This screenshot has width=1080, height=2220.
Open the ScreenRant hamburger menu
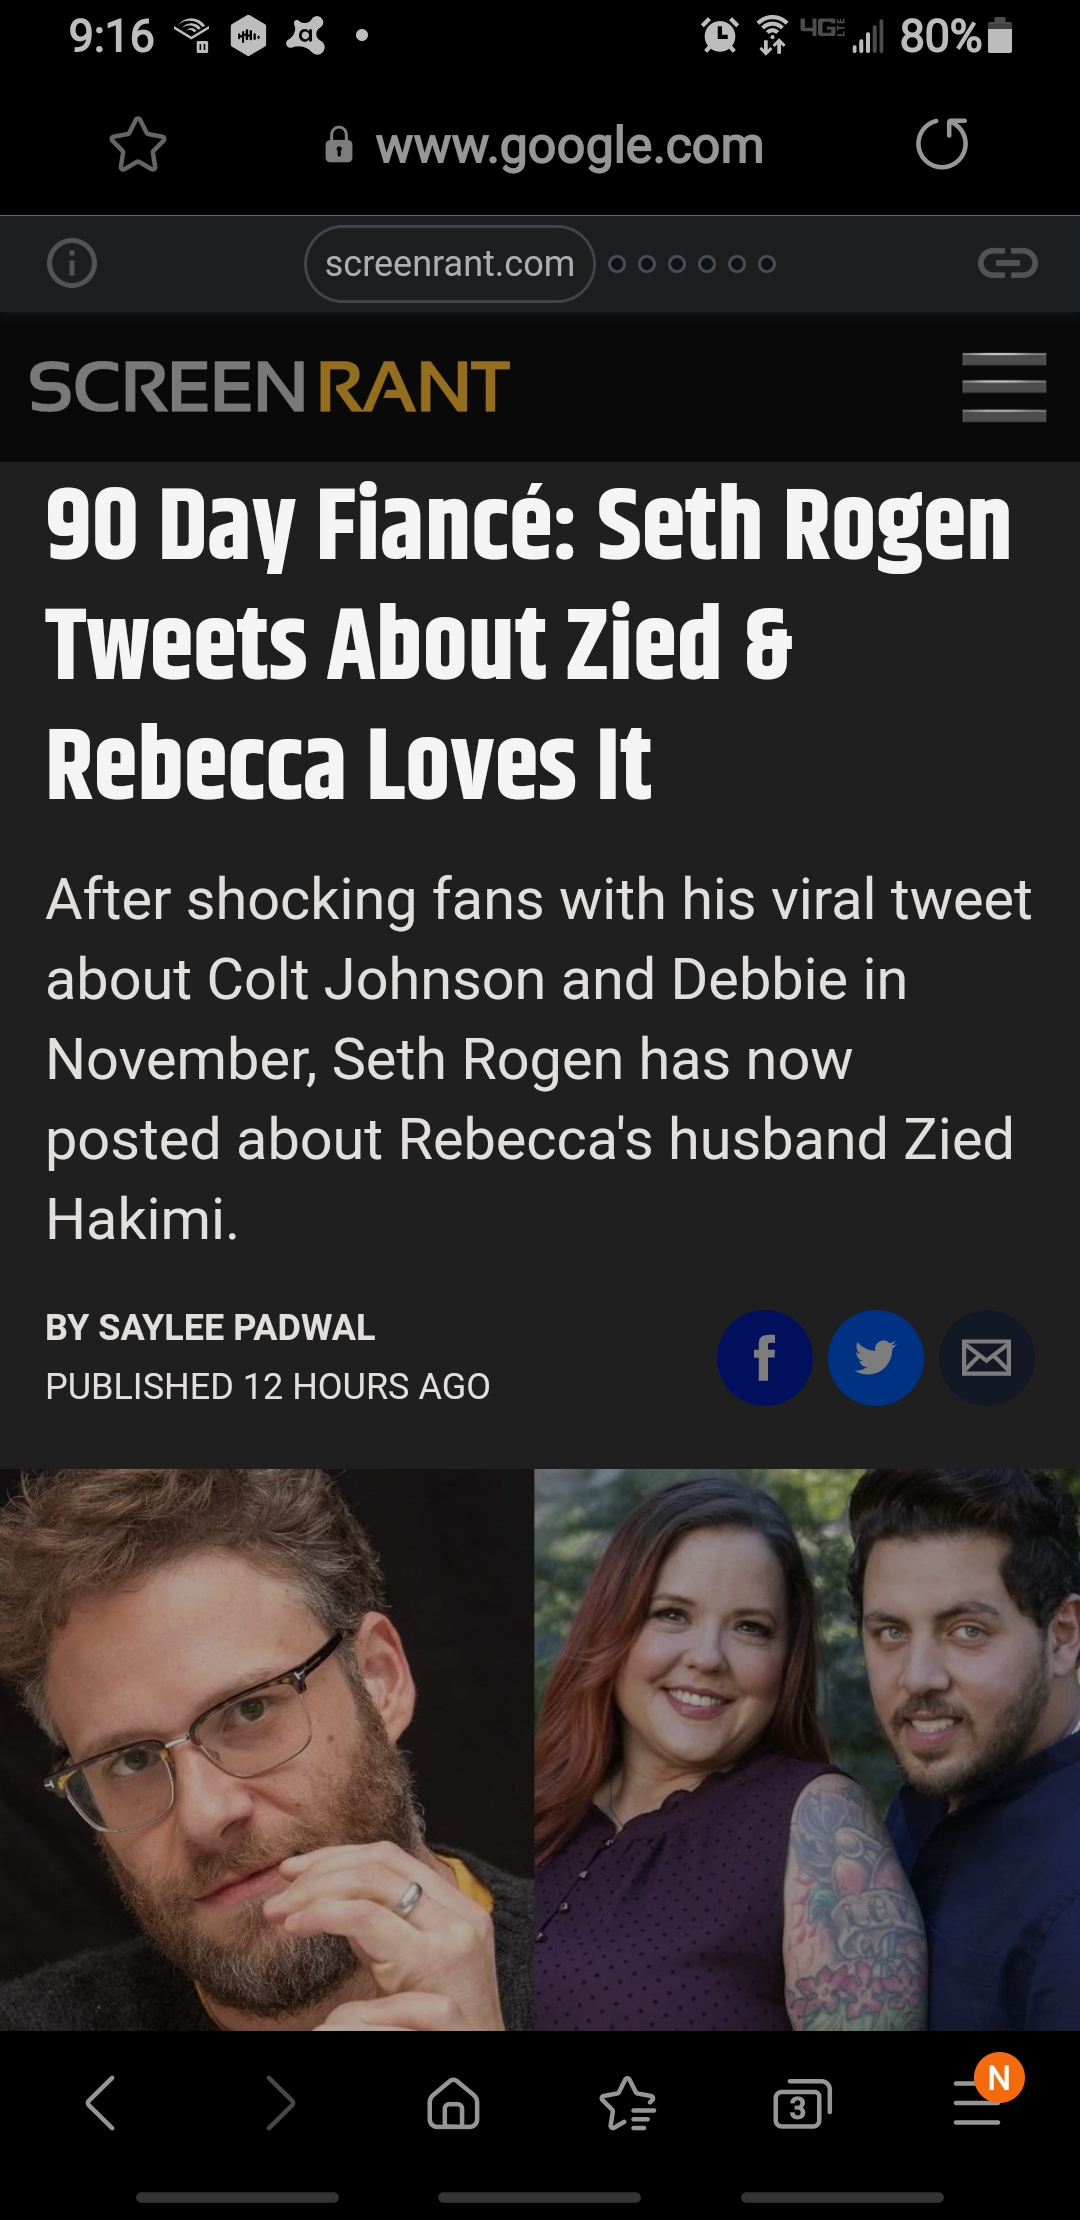pyautogui.click(x=1004, y=389)
